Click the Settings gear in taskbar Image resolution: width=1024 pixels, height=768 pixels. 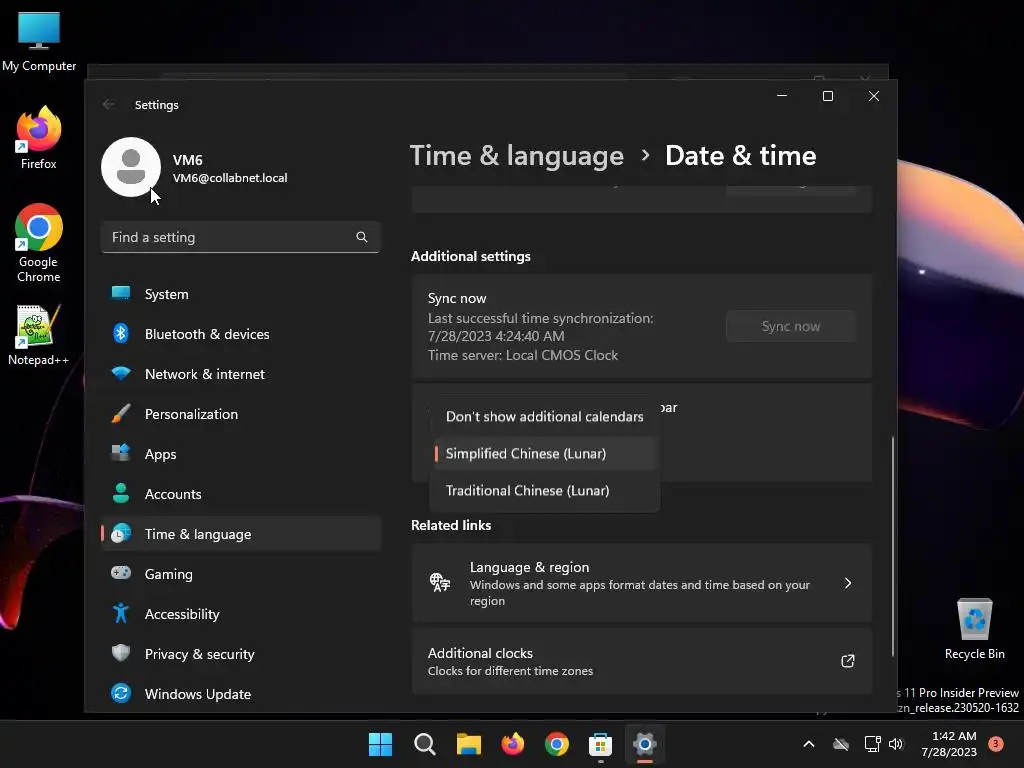tap(645, 744)
